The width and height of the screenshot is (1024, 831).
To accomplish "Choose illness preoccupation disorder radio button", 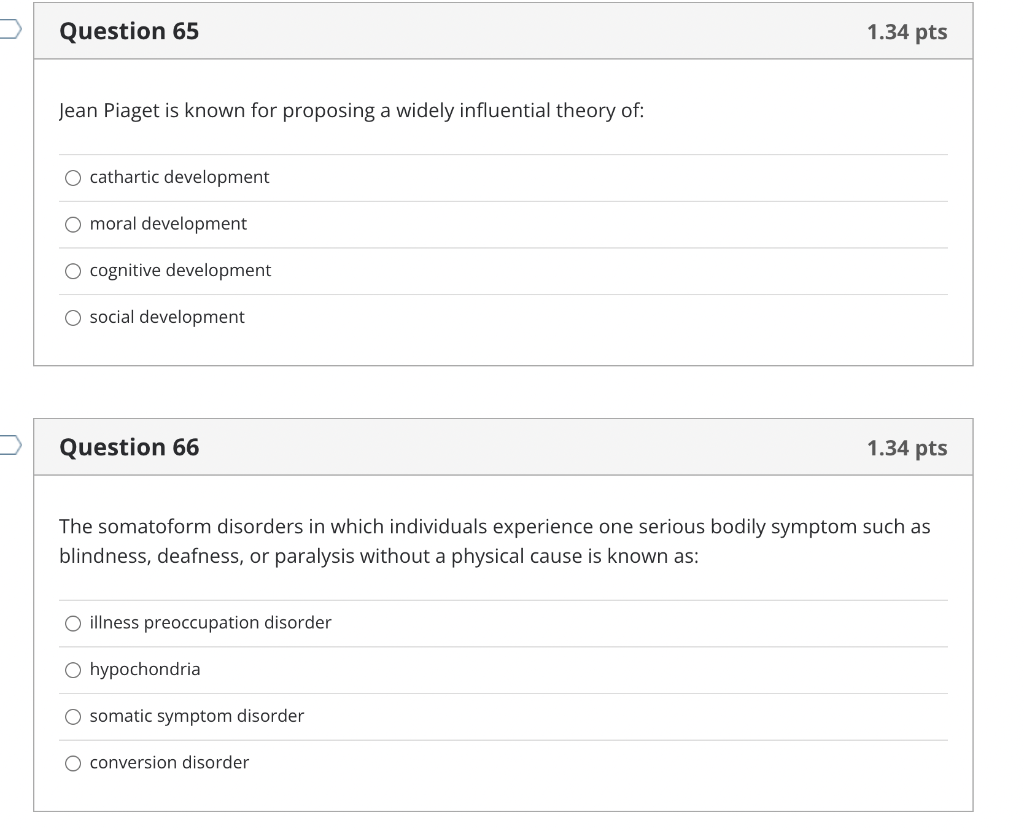I will tap(73, 623).
